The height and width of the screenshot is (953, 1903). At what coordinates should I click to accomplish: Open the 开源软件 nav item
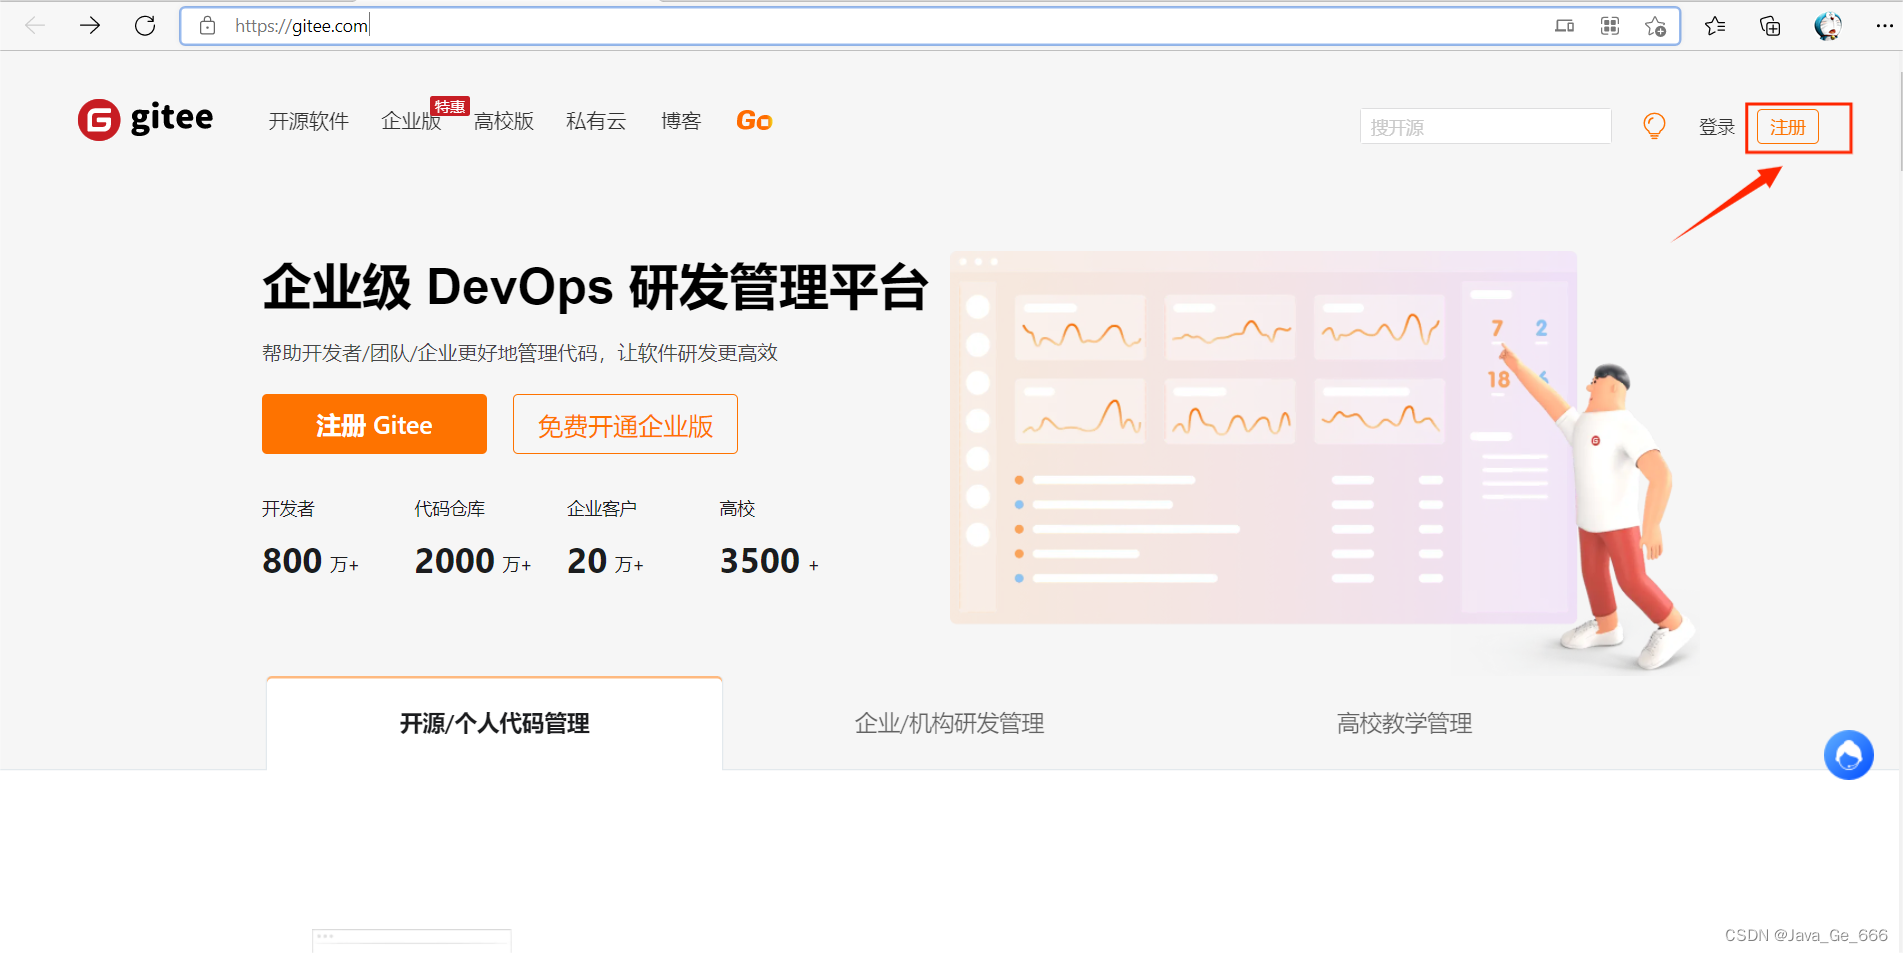(308, 121)
